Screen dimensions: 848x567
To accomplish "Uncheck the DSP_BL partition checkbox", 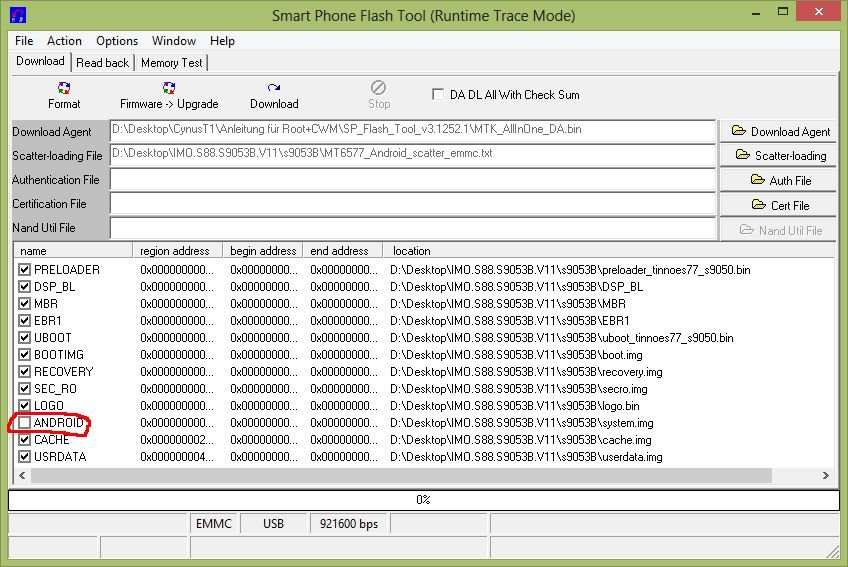I will pyautogui.click(x=24, y=287).
